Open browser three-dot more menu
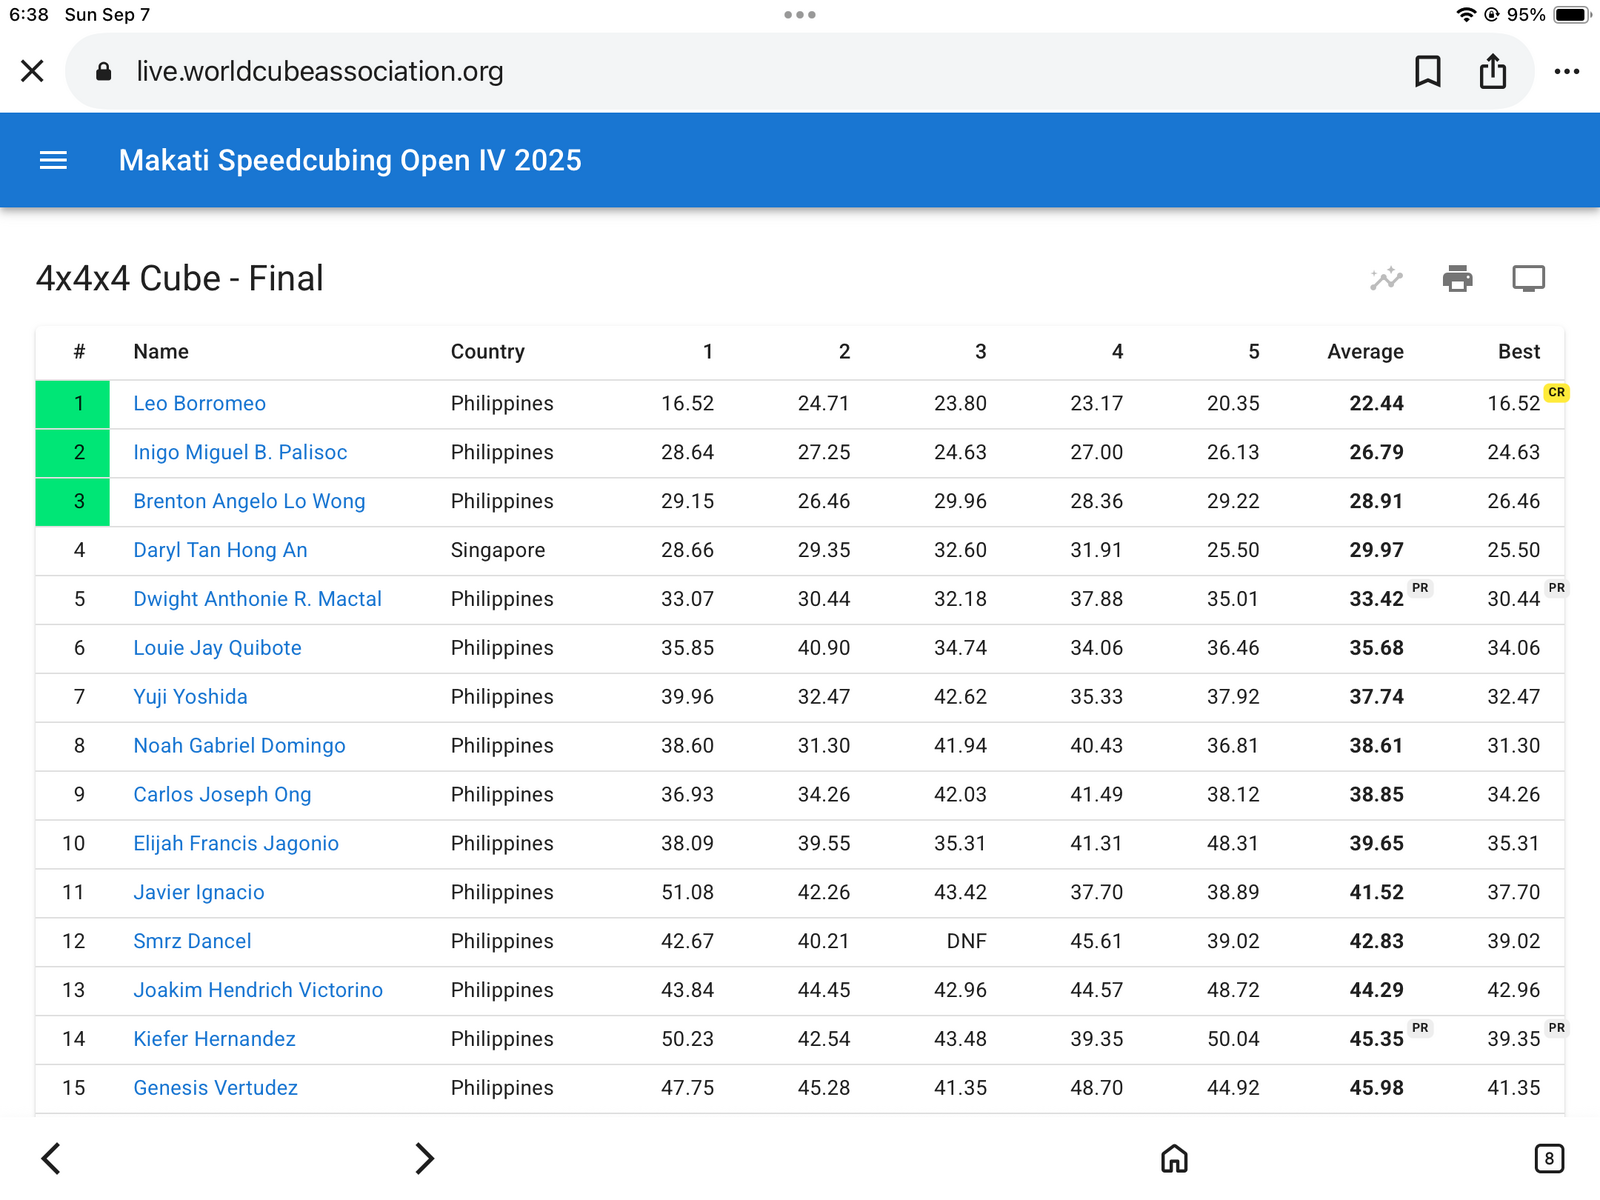 point(1566,71)
